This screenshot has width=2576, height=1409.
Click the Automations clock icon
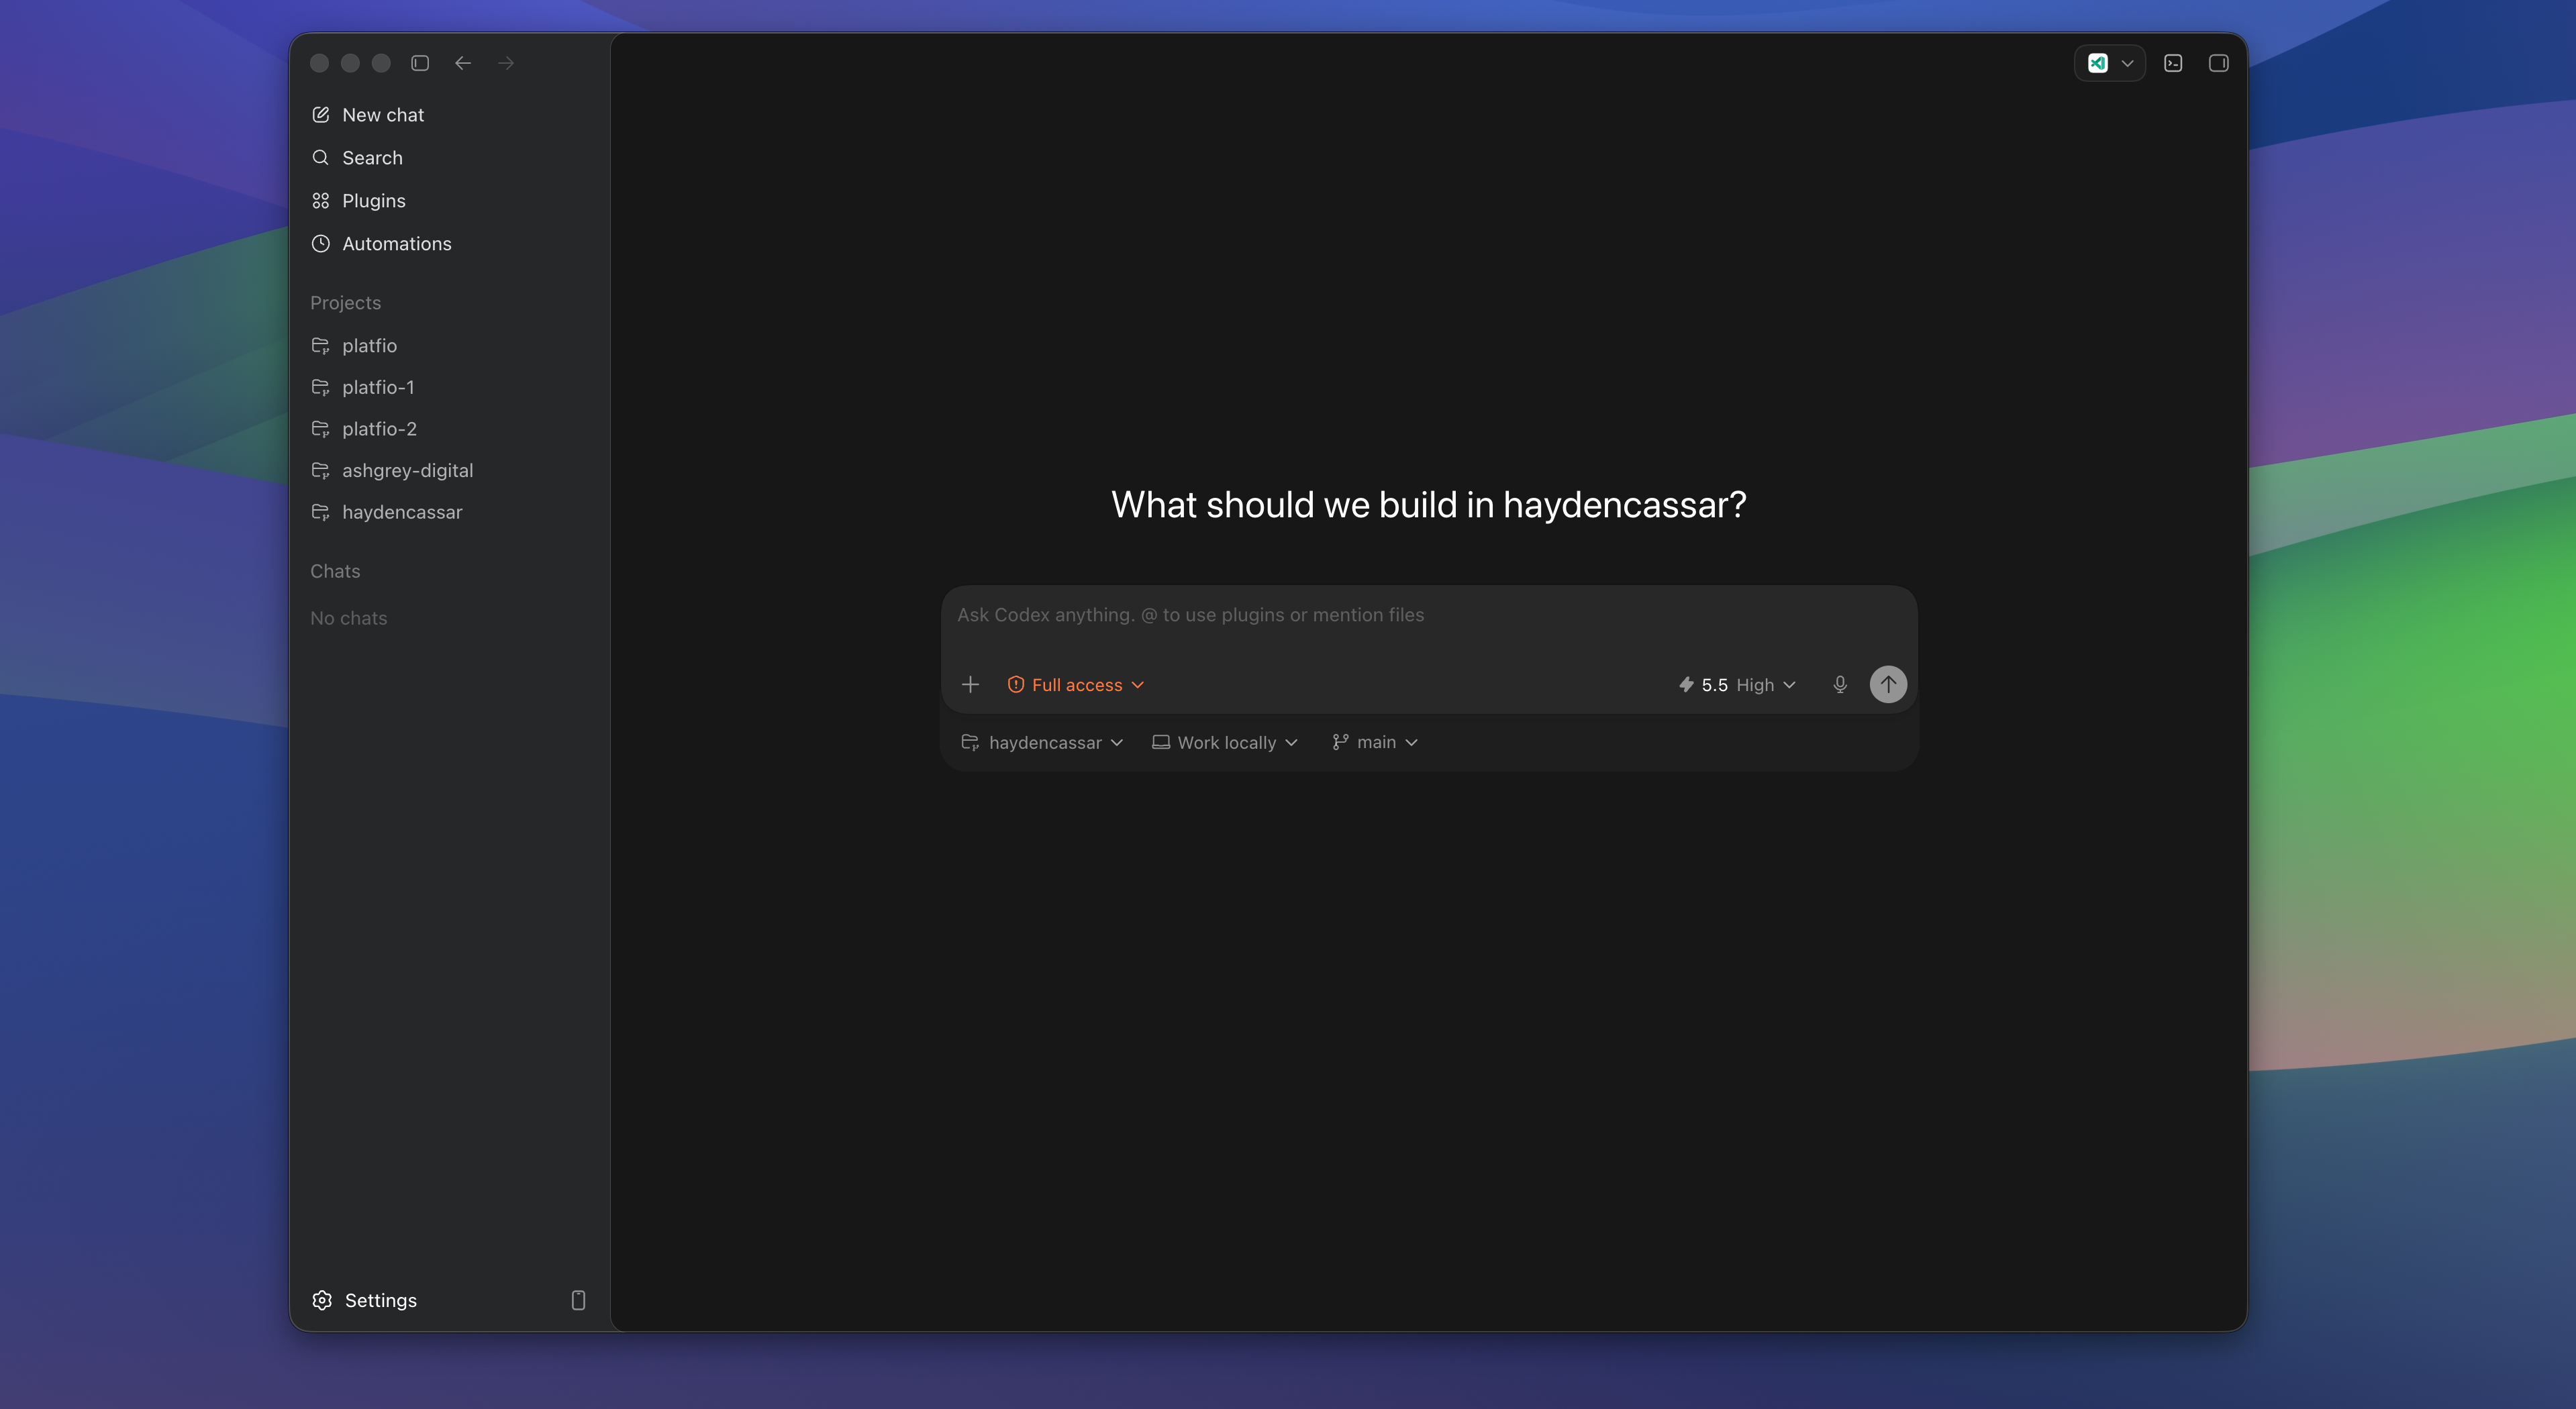[320, 244]
